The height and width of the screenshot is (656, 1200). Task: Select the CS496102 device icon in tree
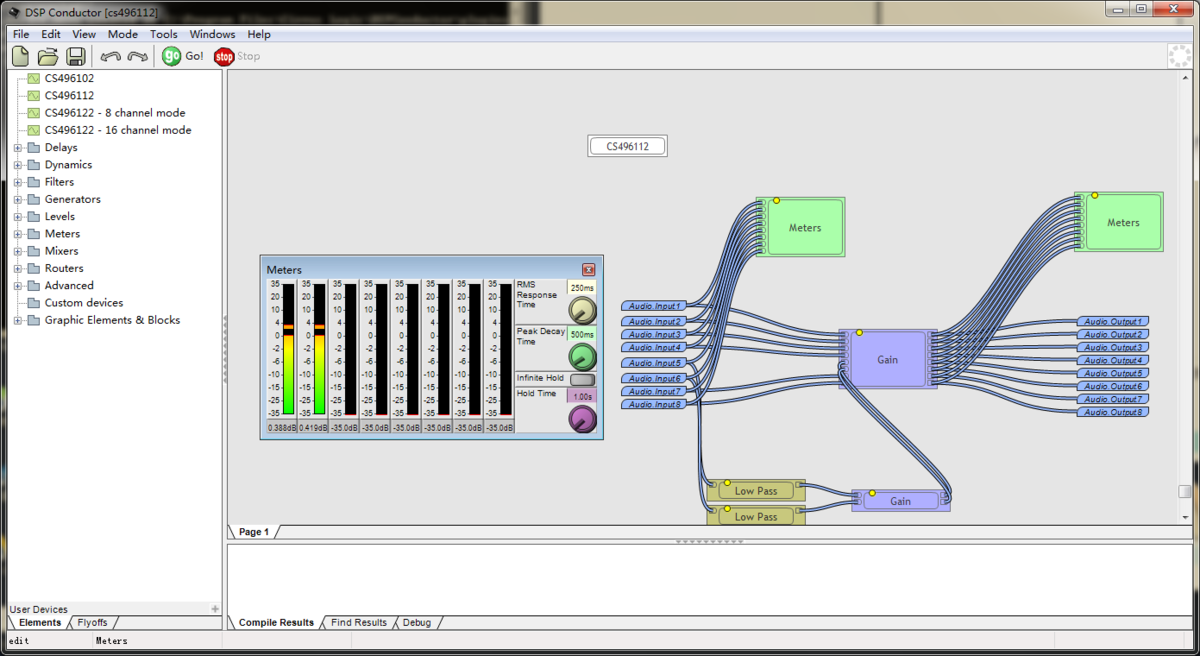tap(34, 78)
